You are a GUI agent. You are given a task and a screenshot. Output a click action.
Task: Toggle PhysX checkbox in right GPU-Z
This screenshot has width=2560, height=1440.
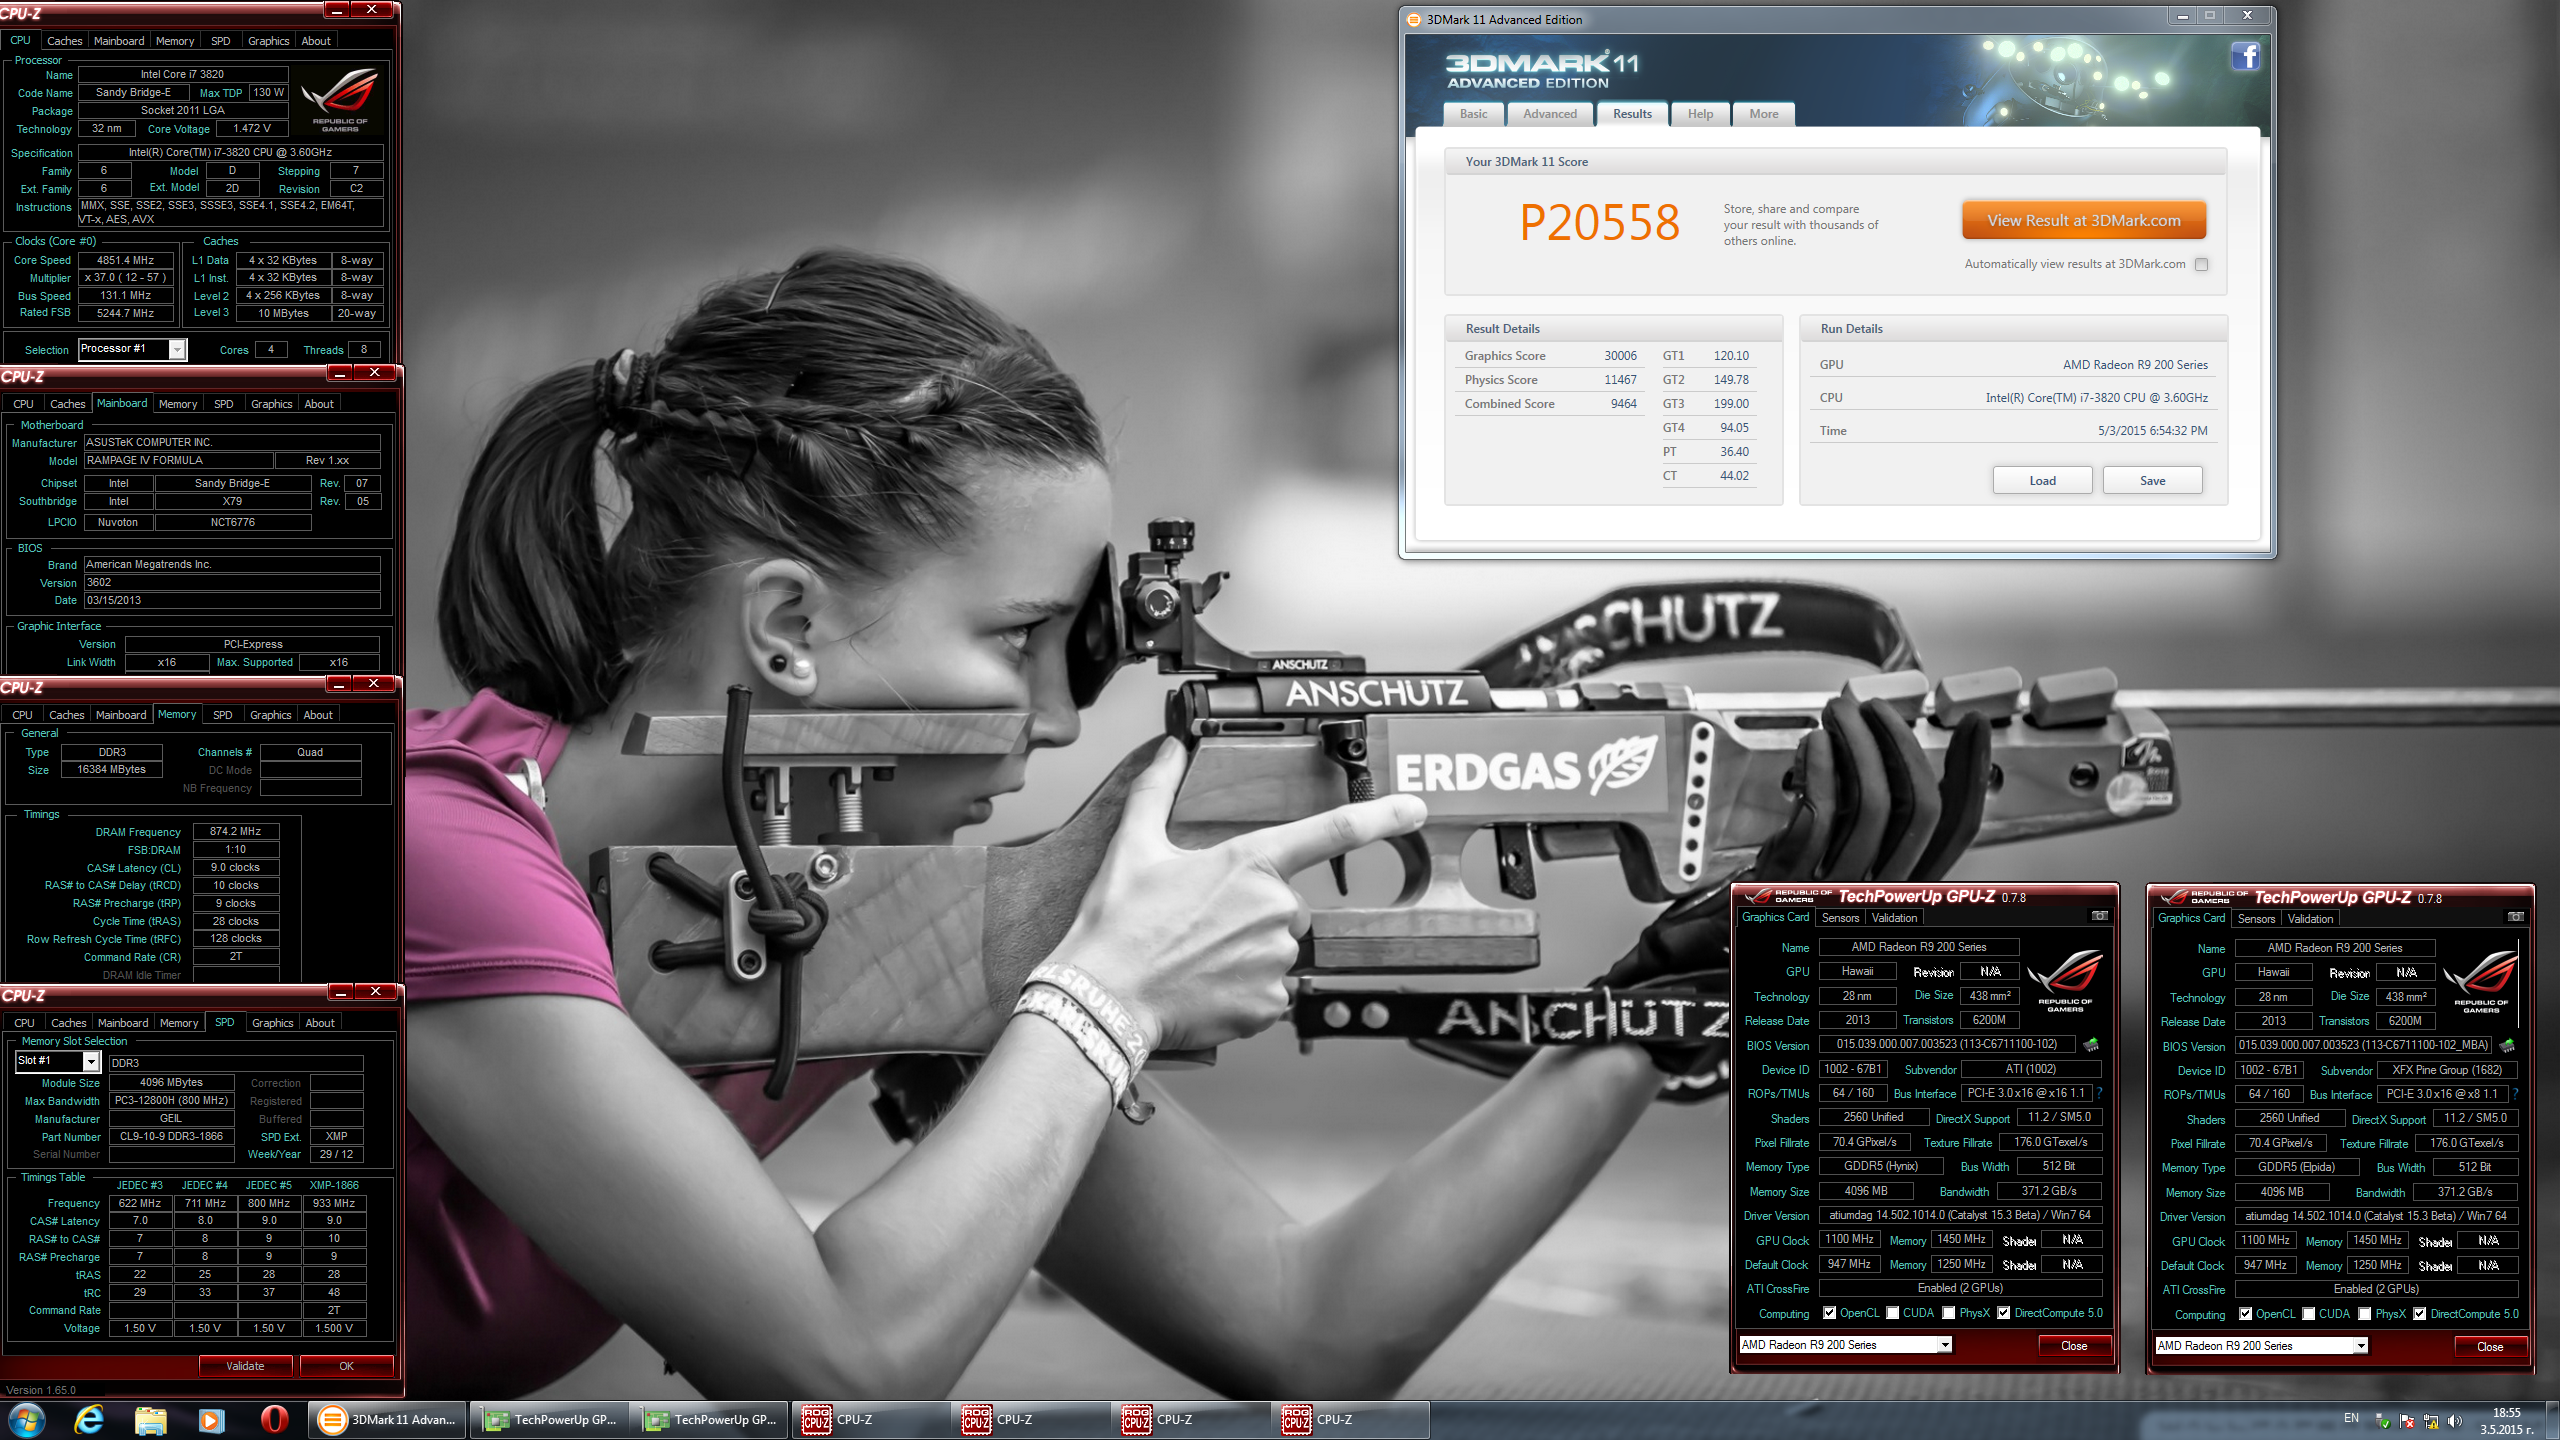2364,1314
